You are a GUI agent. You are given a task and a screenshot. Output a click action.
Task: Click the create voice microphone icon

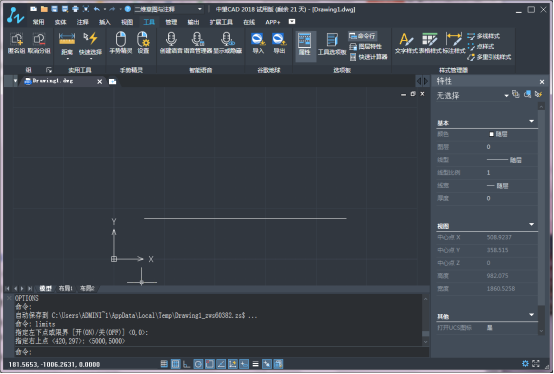(171, 42)
